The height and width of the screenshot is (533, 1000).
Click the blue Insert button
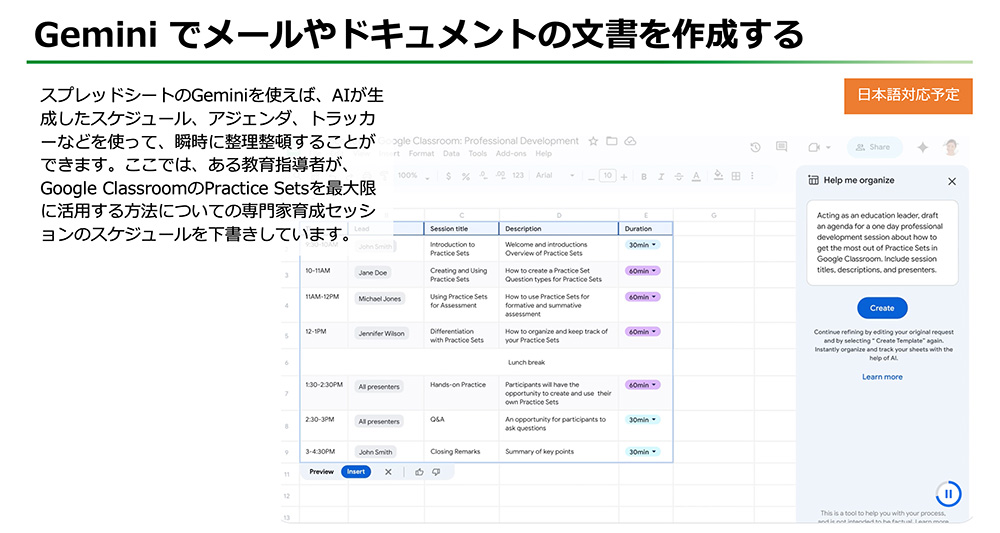(x=356, y=472)
